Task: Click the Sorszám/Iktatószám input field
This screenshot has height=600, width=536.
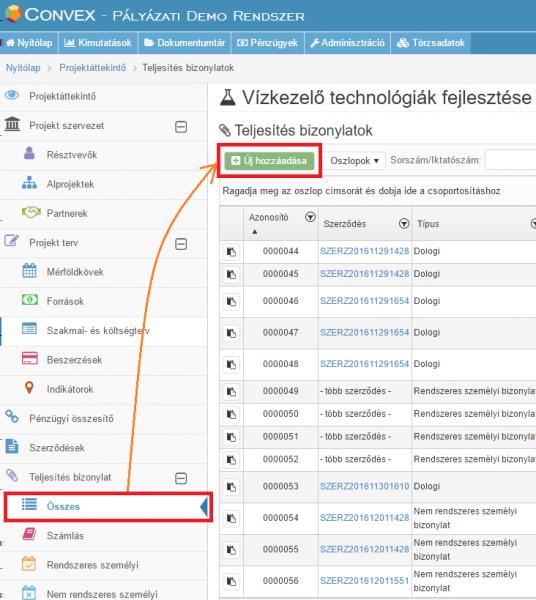Action: [511, 160]
